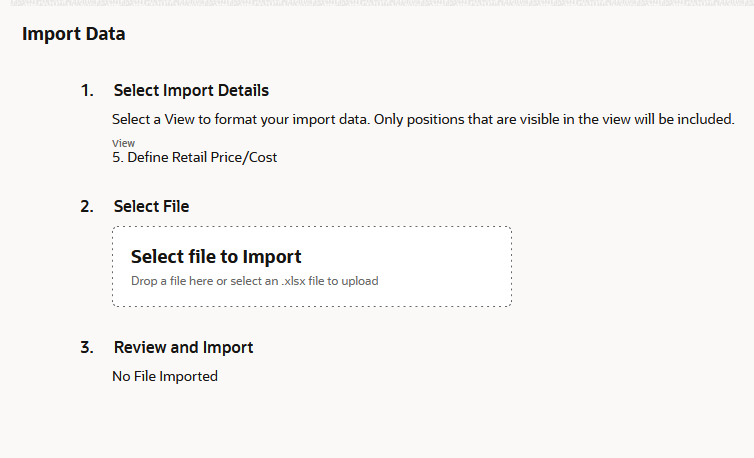The image size is (754, 458).
Task: Click the "Select File" step heading
Action: coord(151,206)
